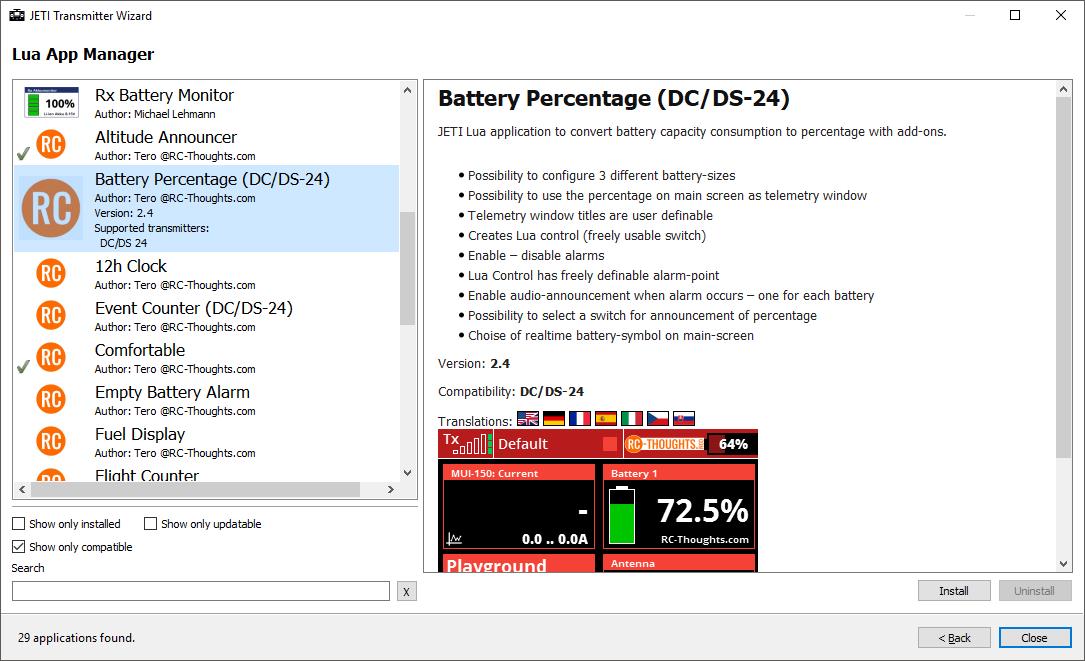Click the description pane scroll down arrow
This screenshot has height=661, width=1085.
point(1064,564)
